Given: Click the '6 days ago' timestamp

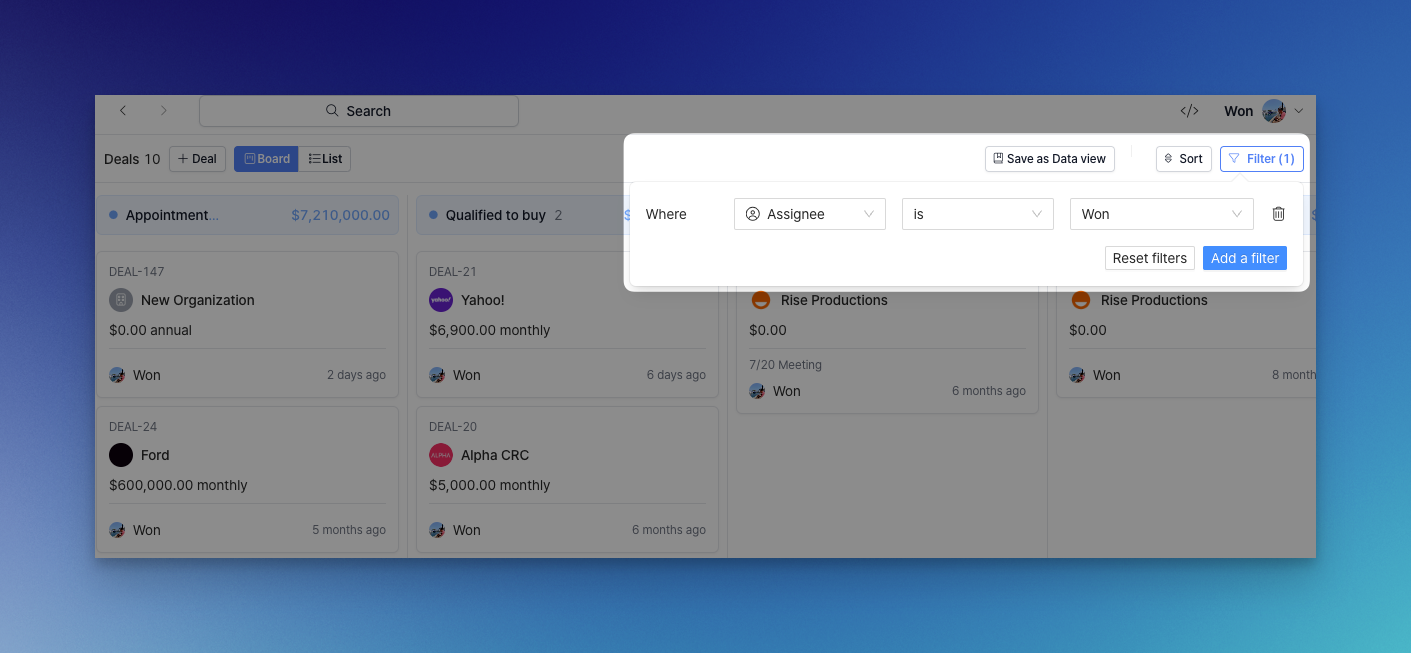Looking at the screenshot, I should (x=676, y=375).
